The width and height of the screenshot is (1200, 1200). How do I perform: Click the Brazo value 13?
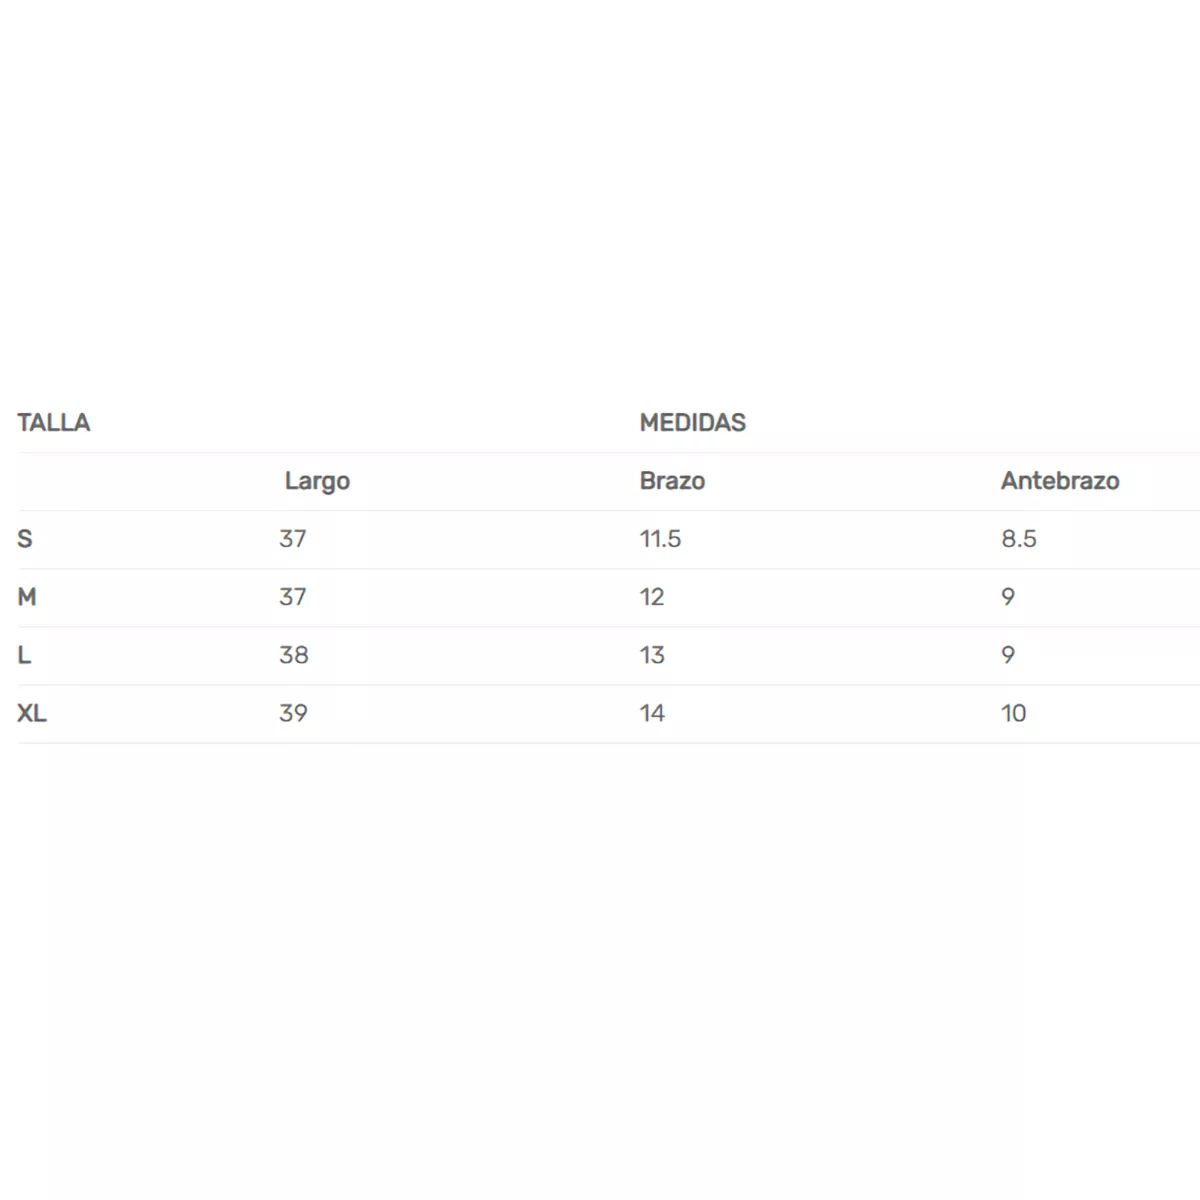pyautogui.click(x=652, y=655)
